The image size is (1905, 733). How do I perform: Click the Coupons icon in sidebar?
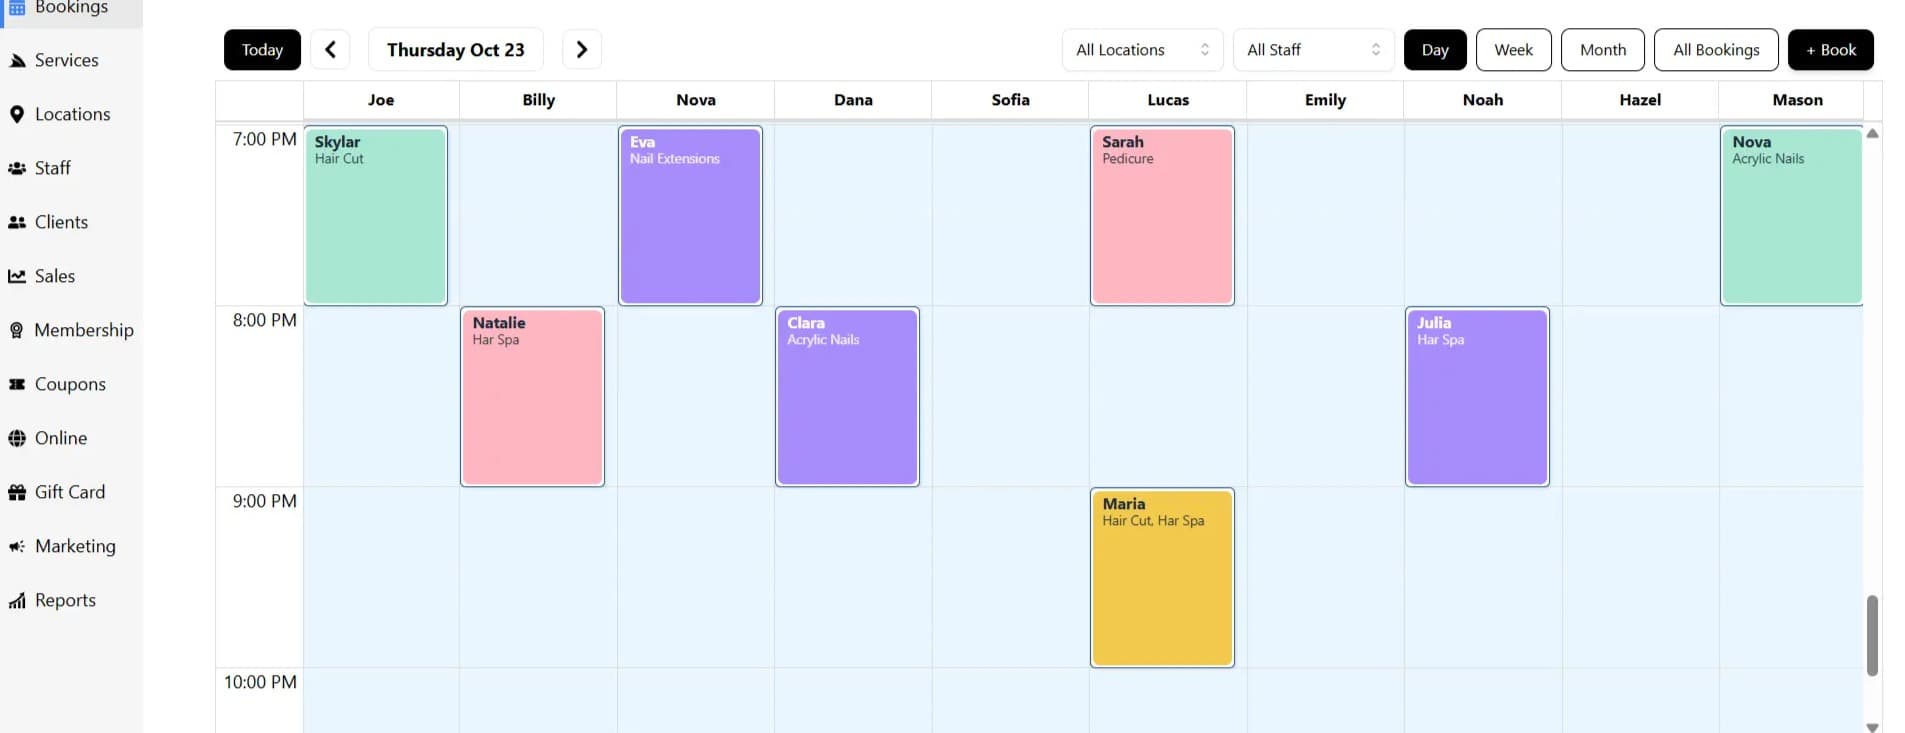[16, 384]
